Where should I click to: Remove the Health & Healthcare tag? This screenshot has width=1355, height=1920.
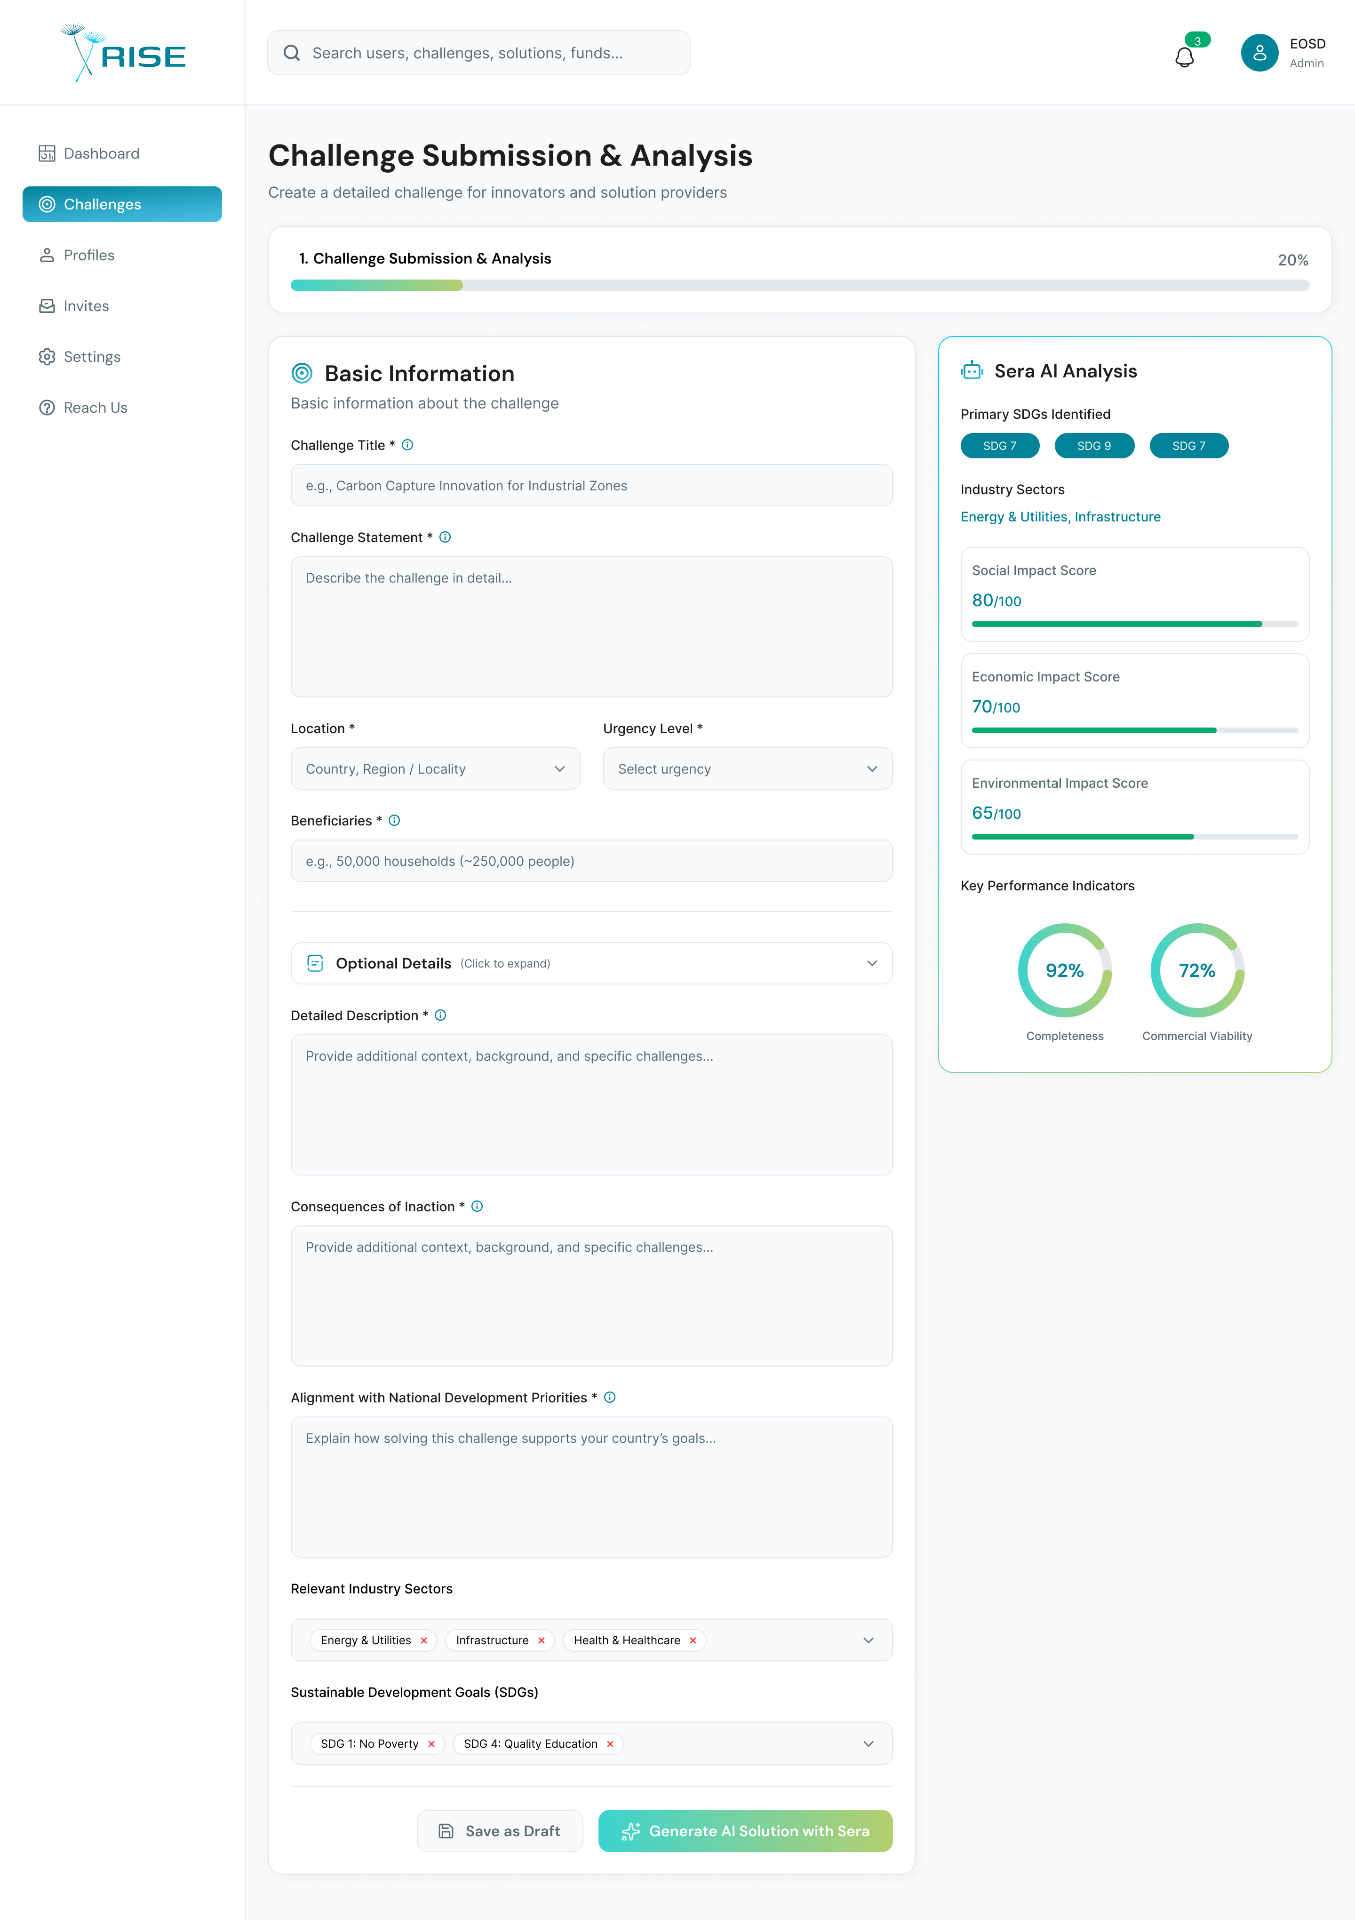pyautogui.click(x=693, y=1640)
